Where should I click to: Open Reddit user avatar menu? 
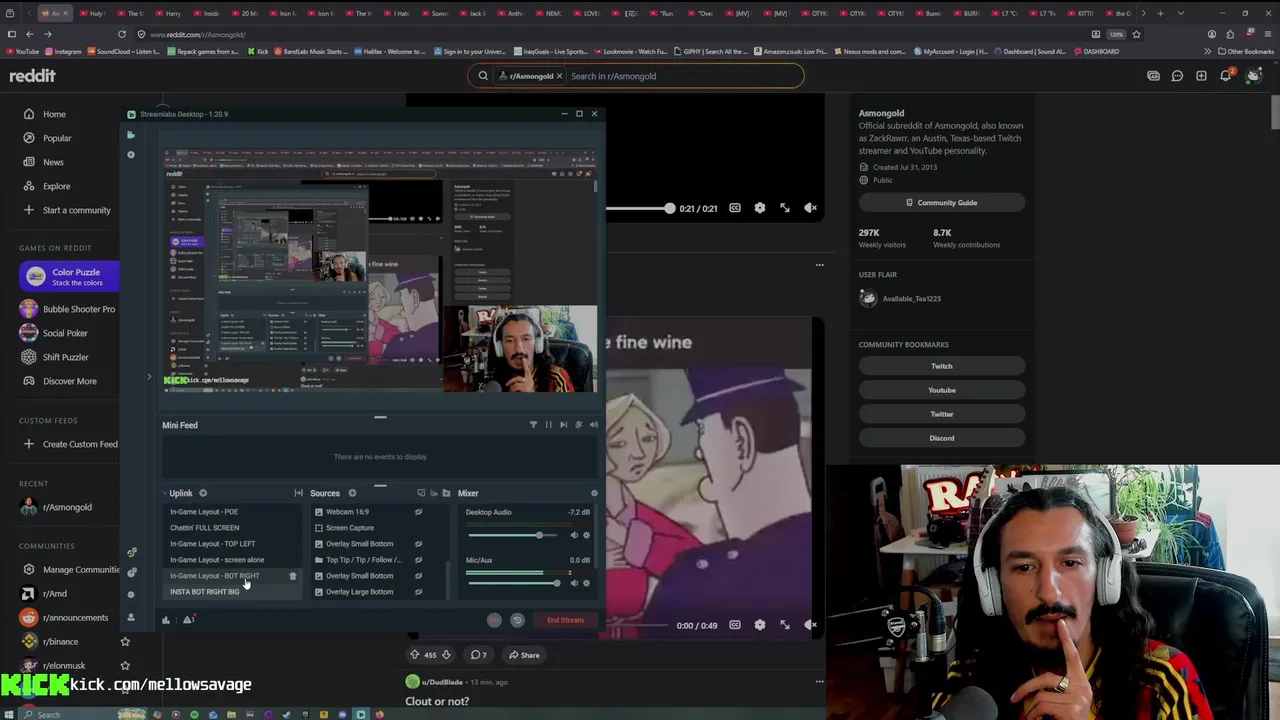[1253, 76]
